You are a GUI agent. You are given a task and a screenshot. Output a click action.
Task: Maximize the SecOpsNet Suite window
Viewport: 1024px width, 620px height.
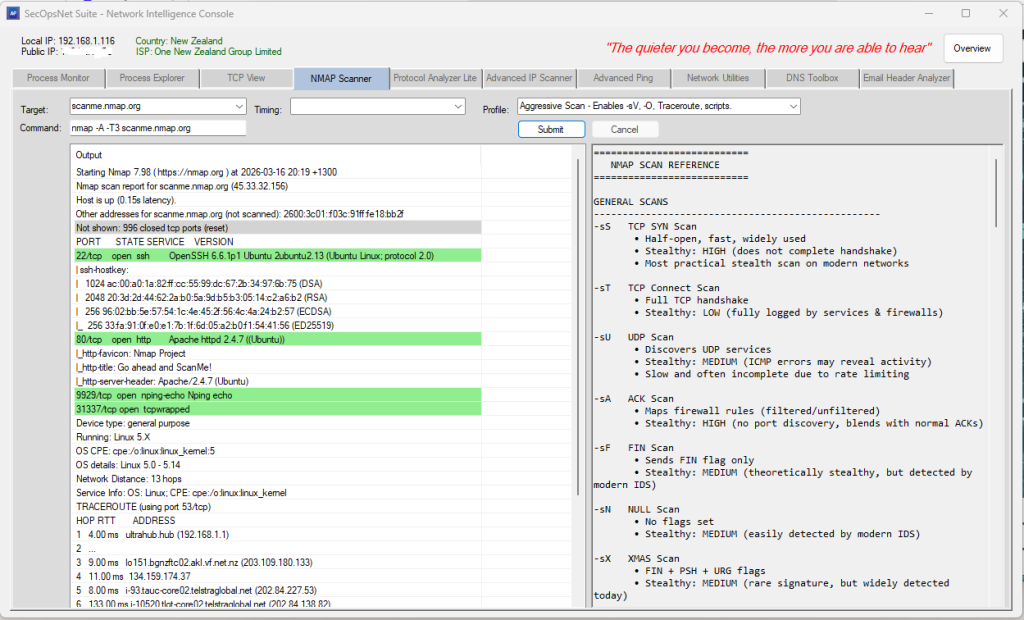click(965, 13)
